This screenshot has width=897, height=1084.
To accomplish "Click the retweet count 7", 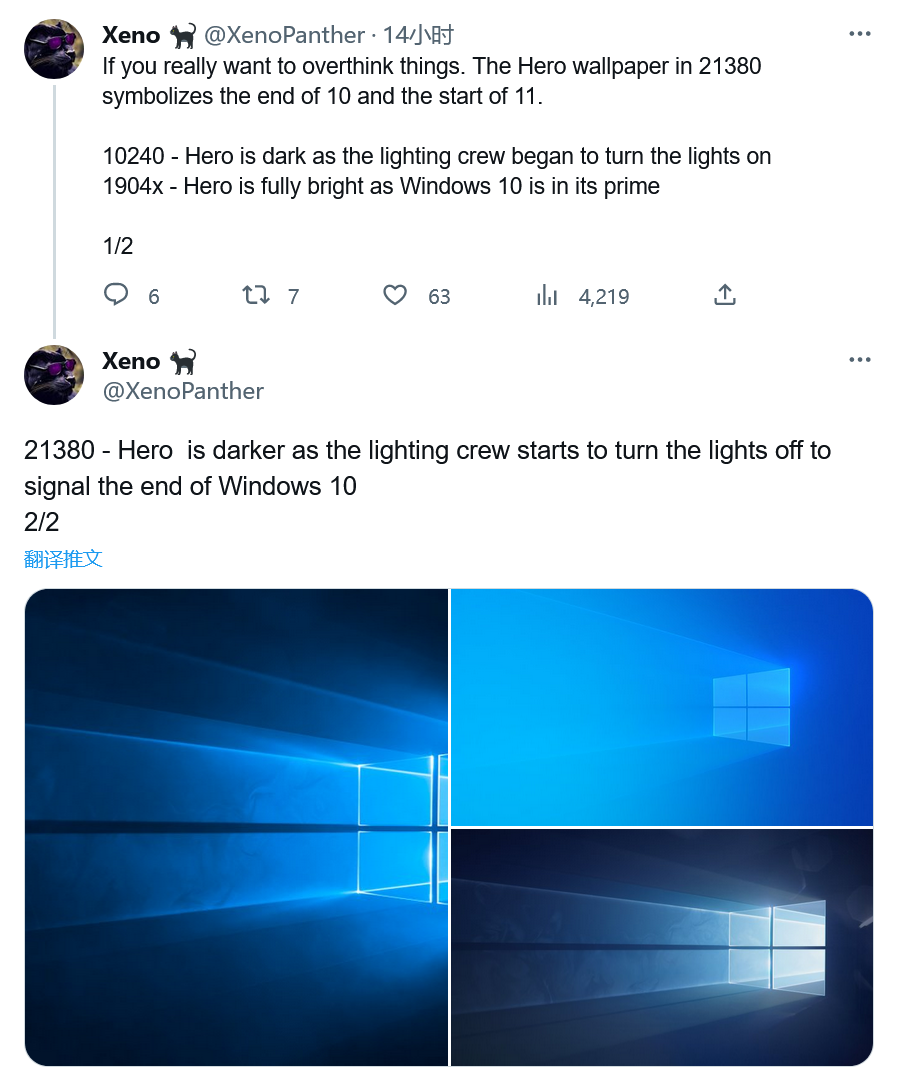I will [x=293, y=296].
